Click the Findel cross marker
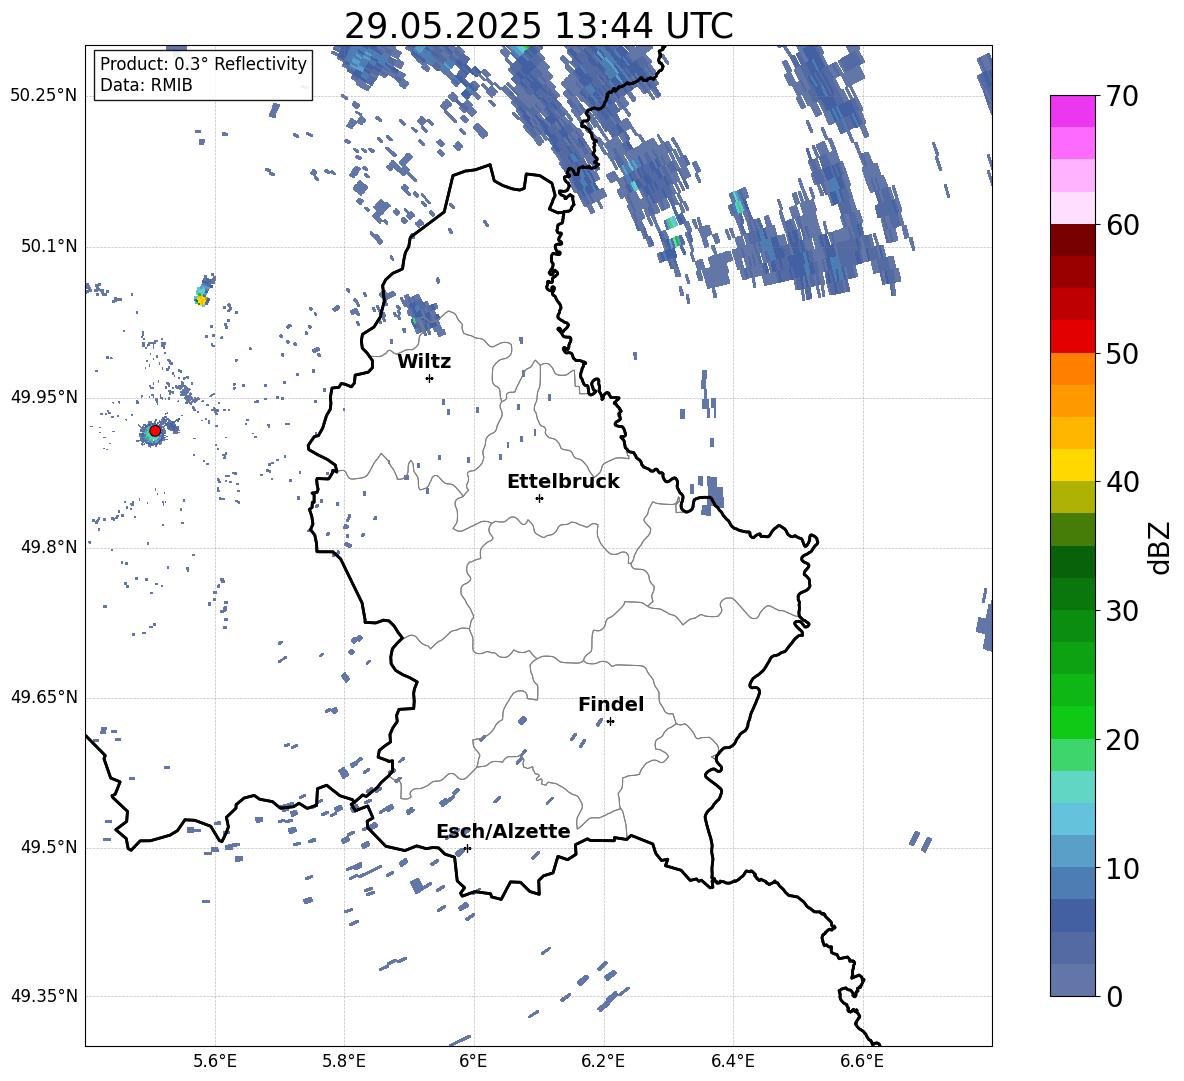 [x=610, y=722]
